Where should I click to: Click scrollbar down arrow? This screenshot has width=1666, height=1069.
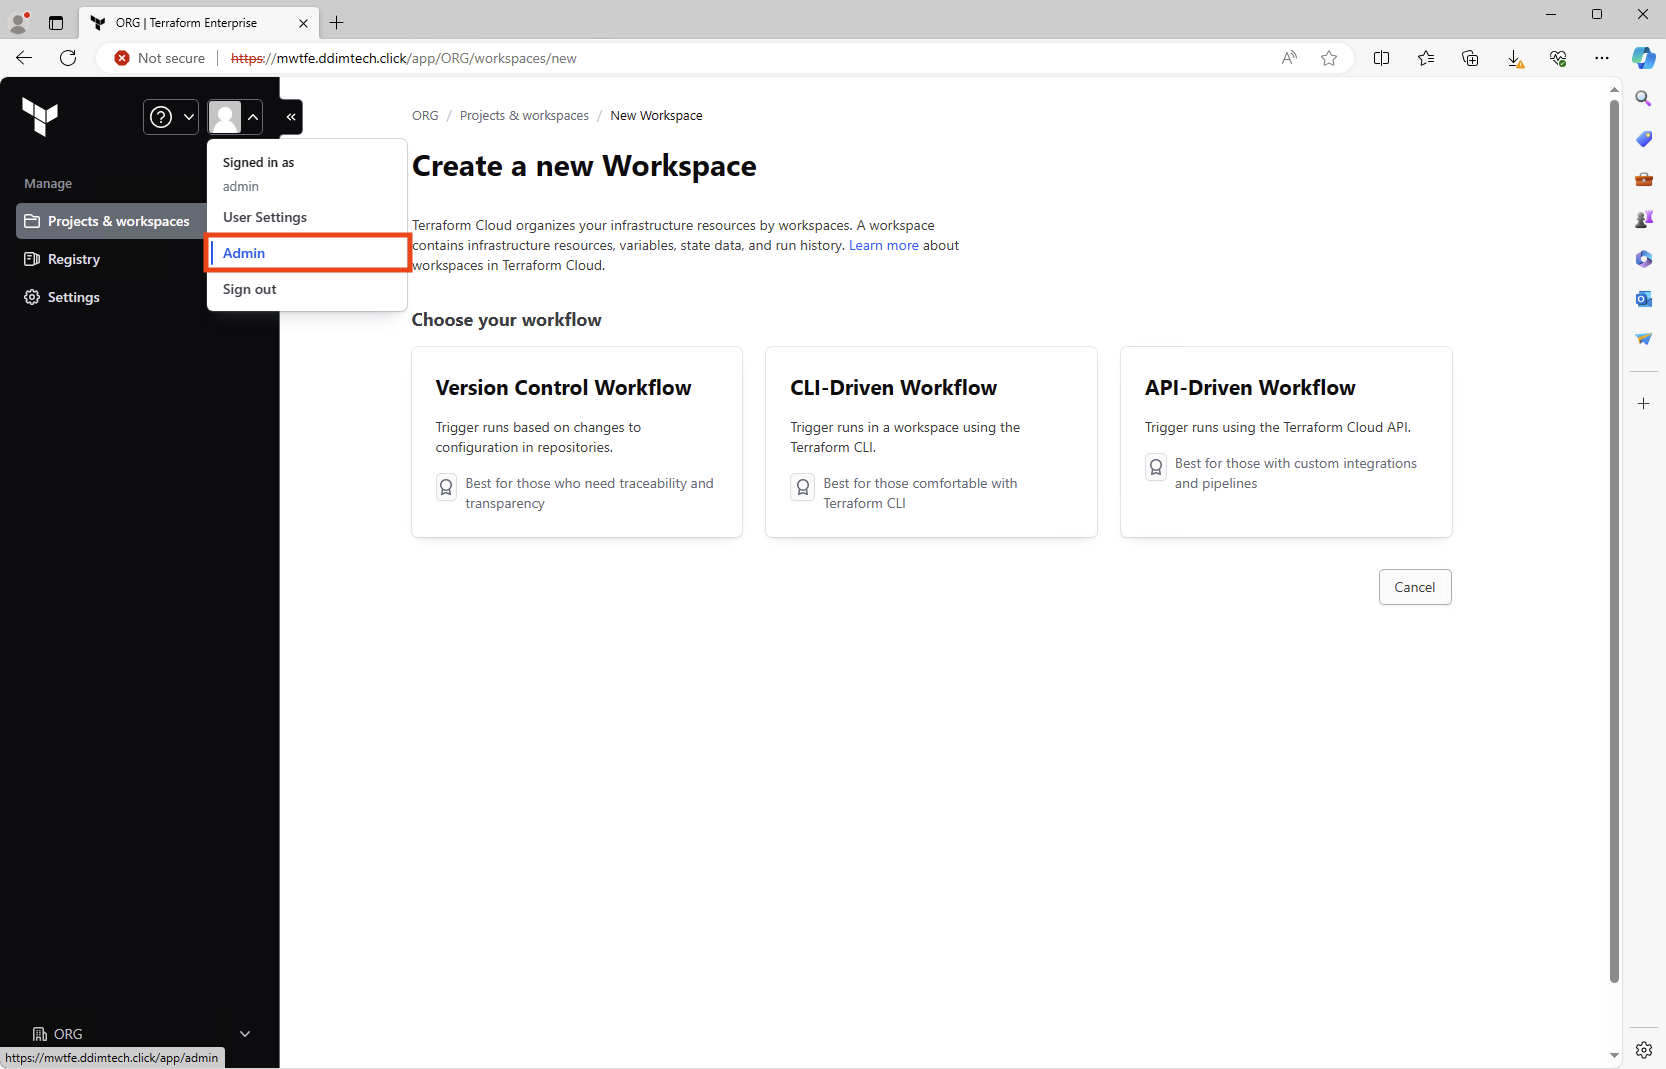tap(1614, 1055)
